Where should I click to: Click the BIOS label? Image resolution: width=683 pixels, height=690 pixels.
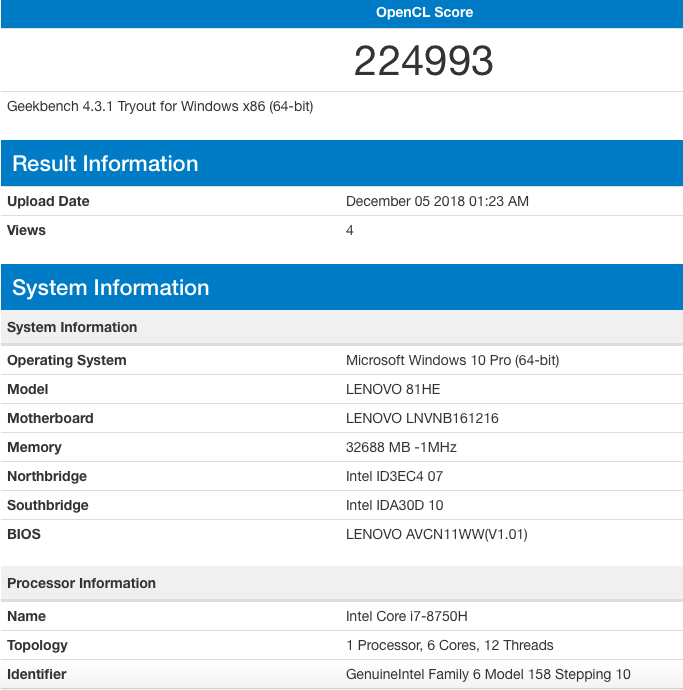point(24,534)
